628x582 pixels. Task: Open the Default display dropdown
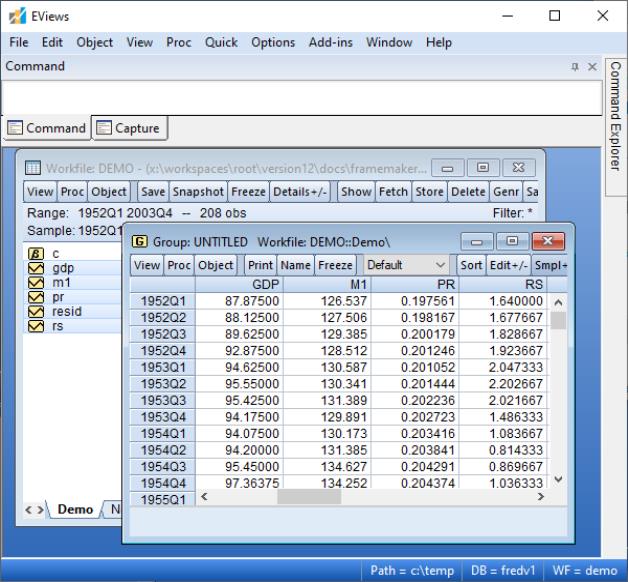pos(407,265)
